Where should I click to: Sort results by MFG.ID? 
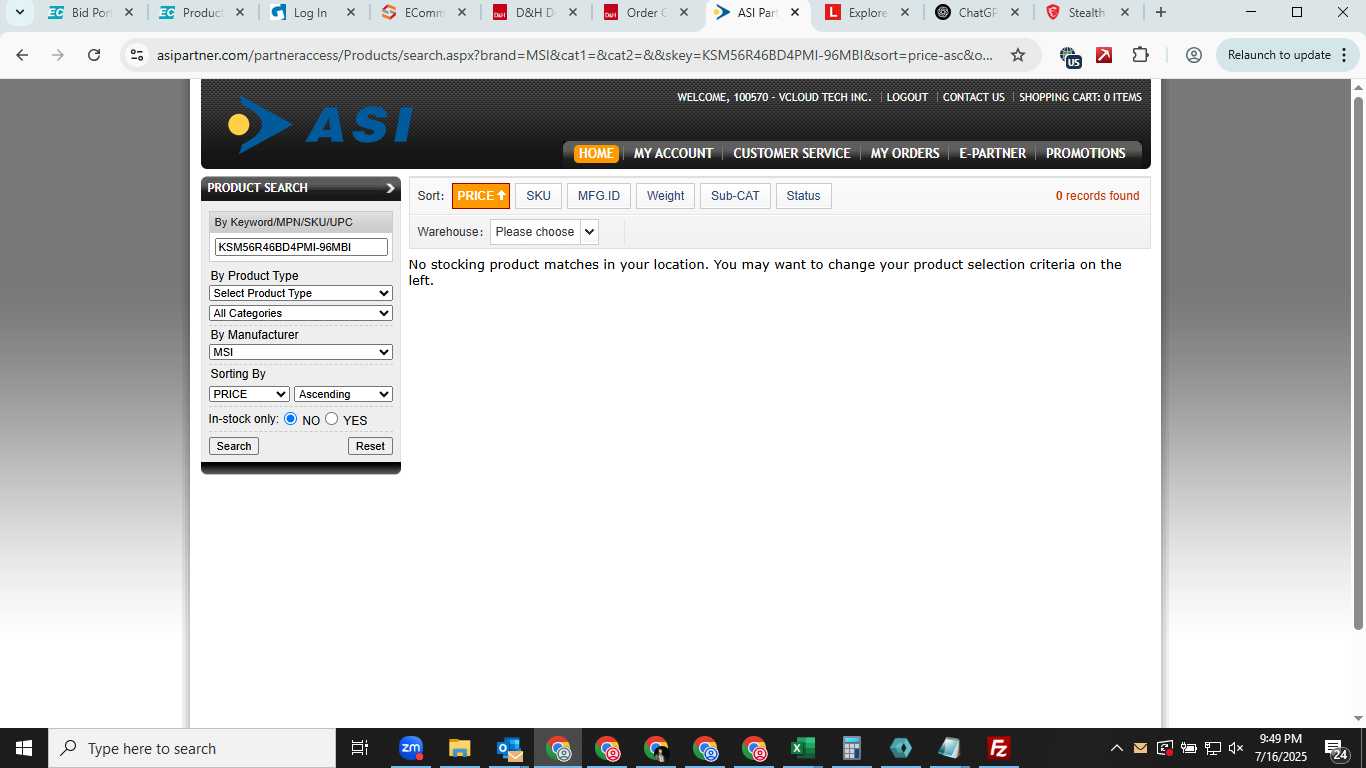[x=599, y=196]
